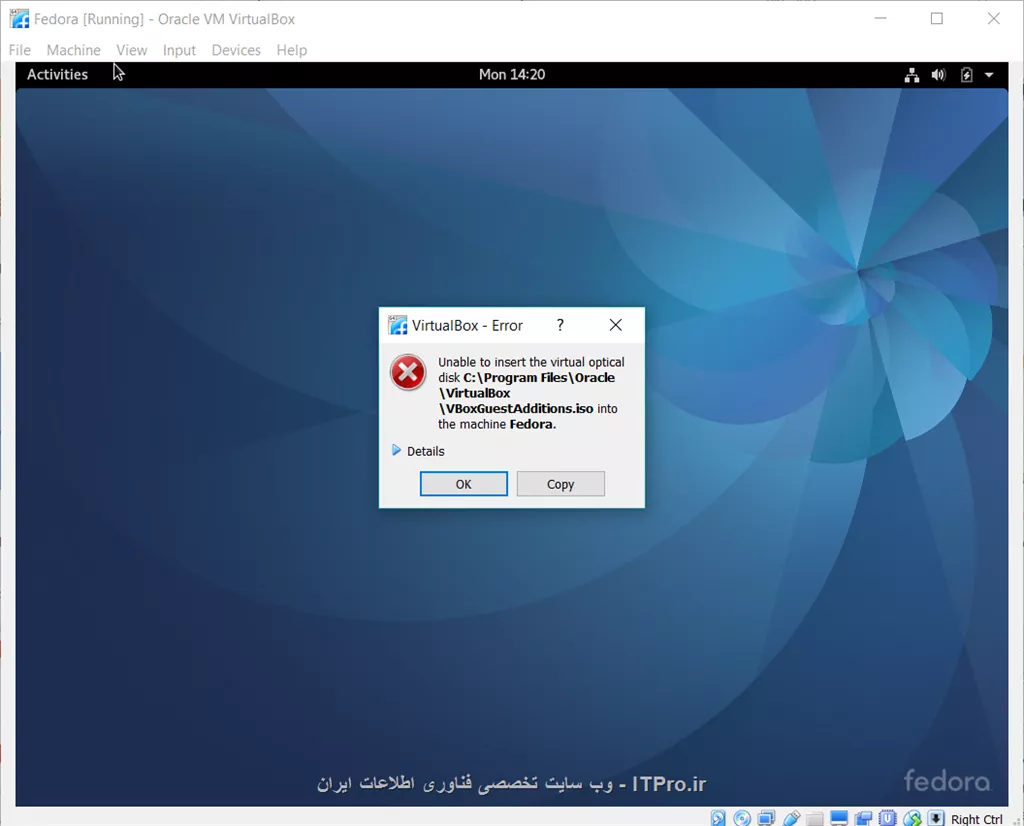Close the VirtualBox Error dialog
Image resolution: width=1024 pixels, height=826 pixels.
click(x=615, y=325)
